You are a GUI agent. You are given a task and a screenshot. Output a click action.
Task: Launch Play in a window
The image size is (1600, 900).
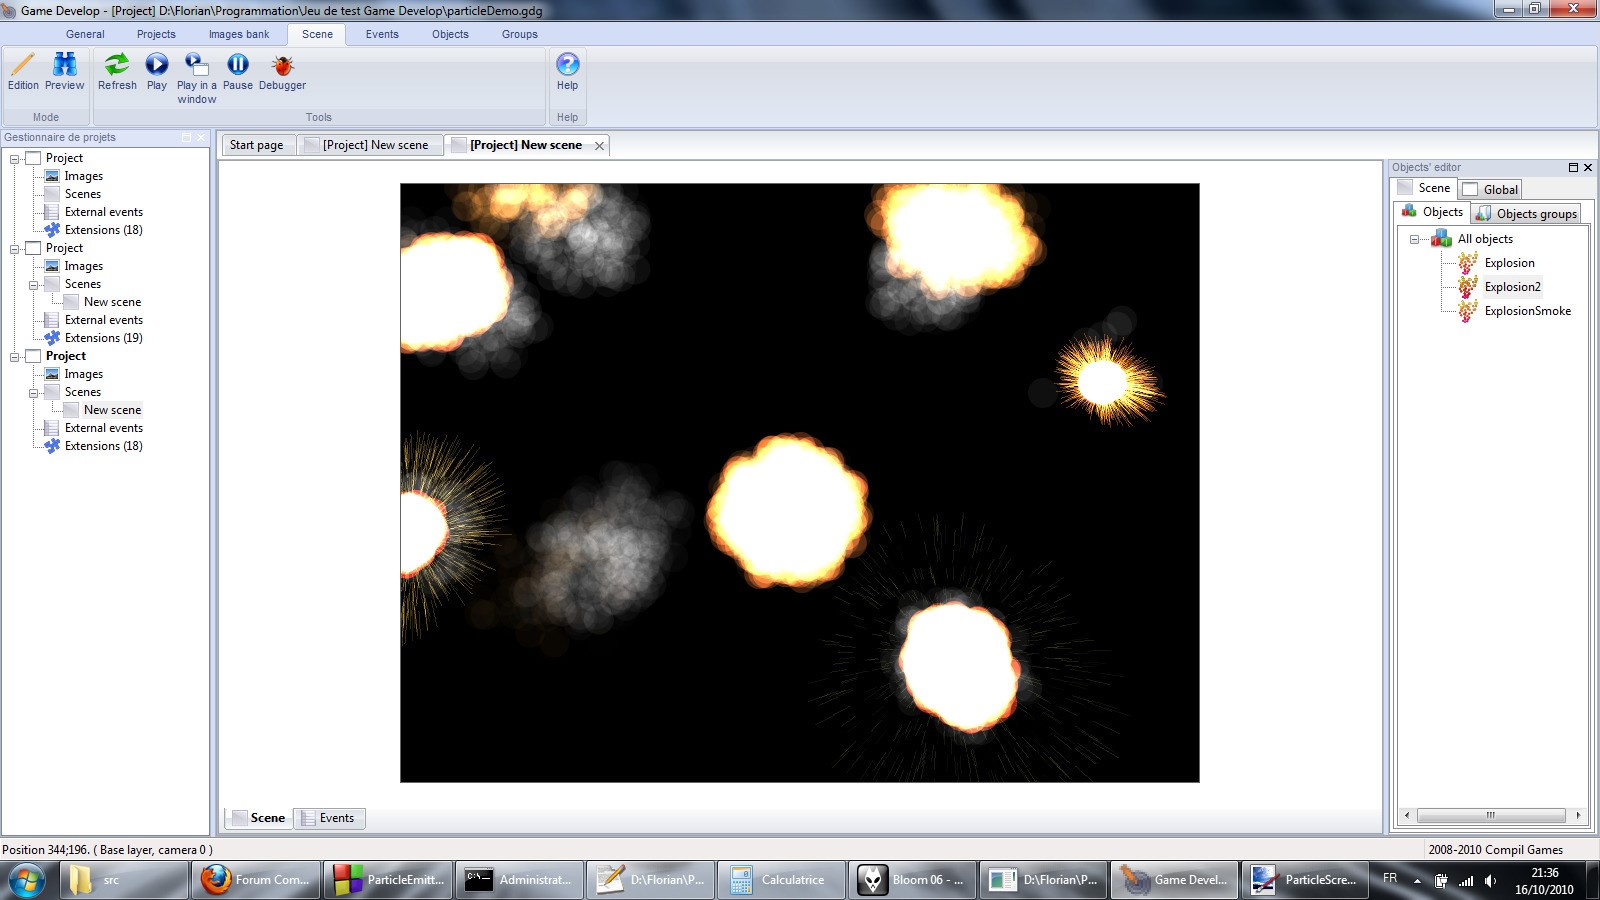[x=197, y=78]
